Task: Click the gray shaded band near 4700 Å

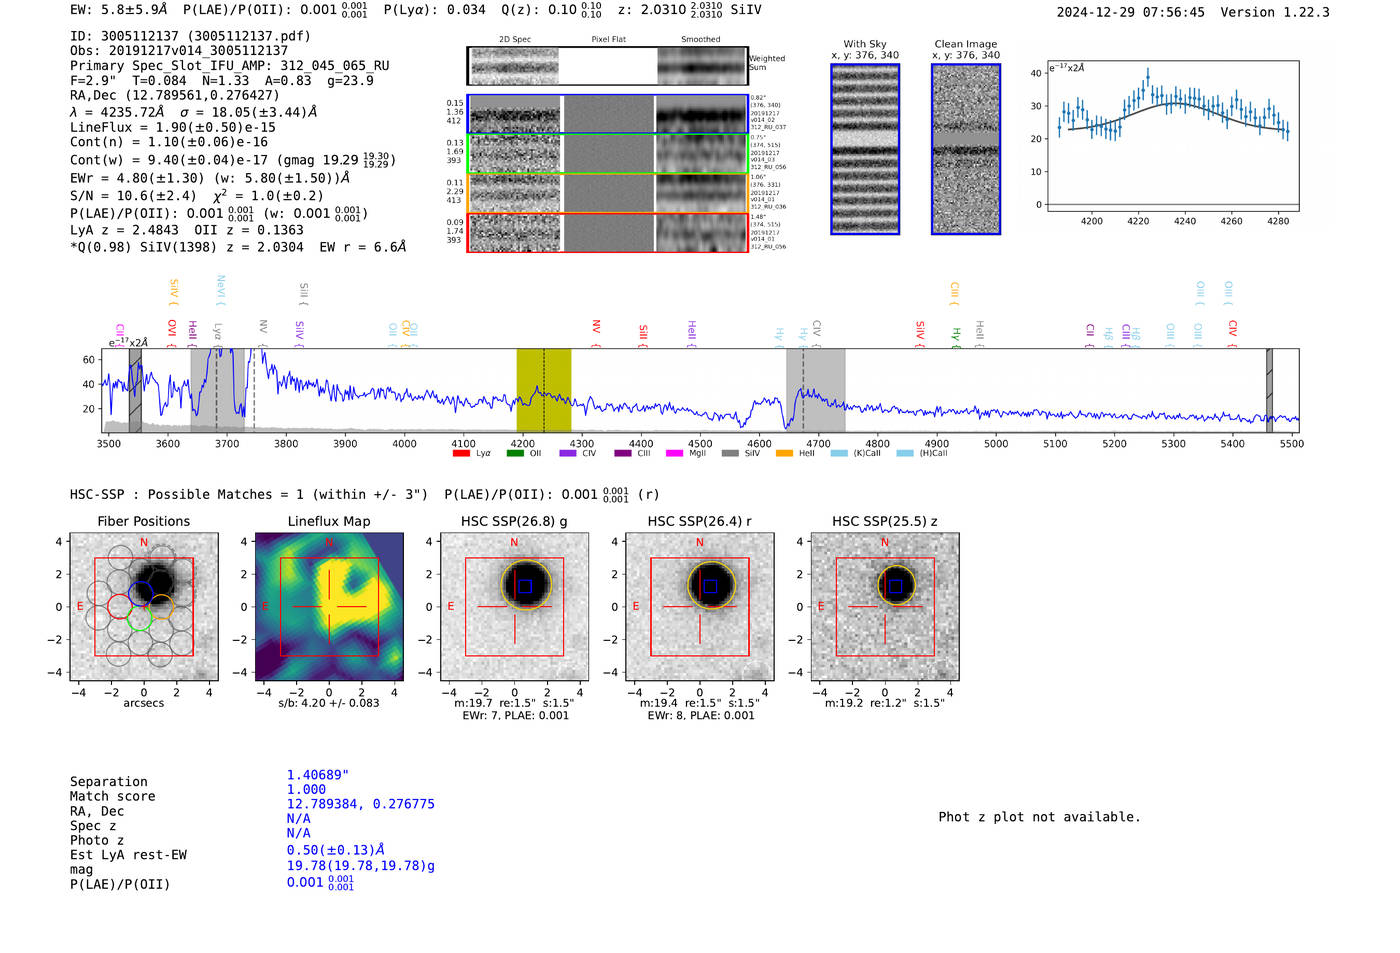Action: [x=815, y=390]
